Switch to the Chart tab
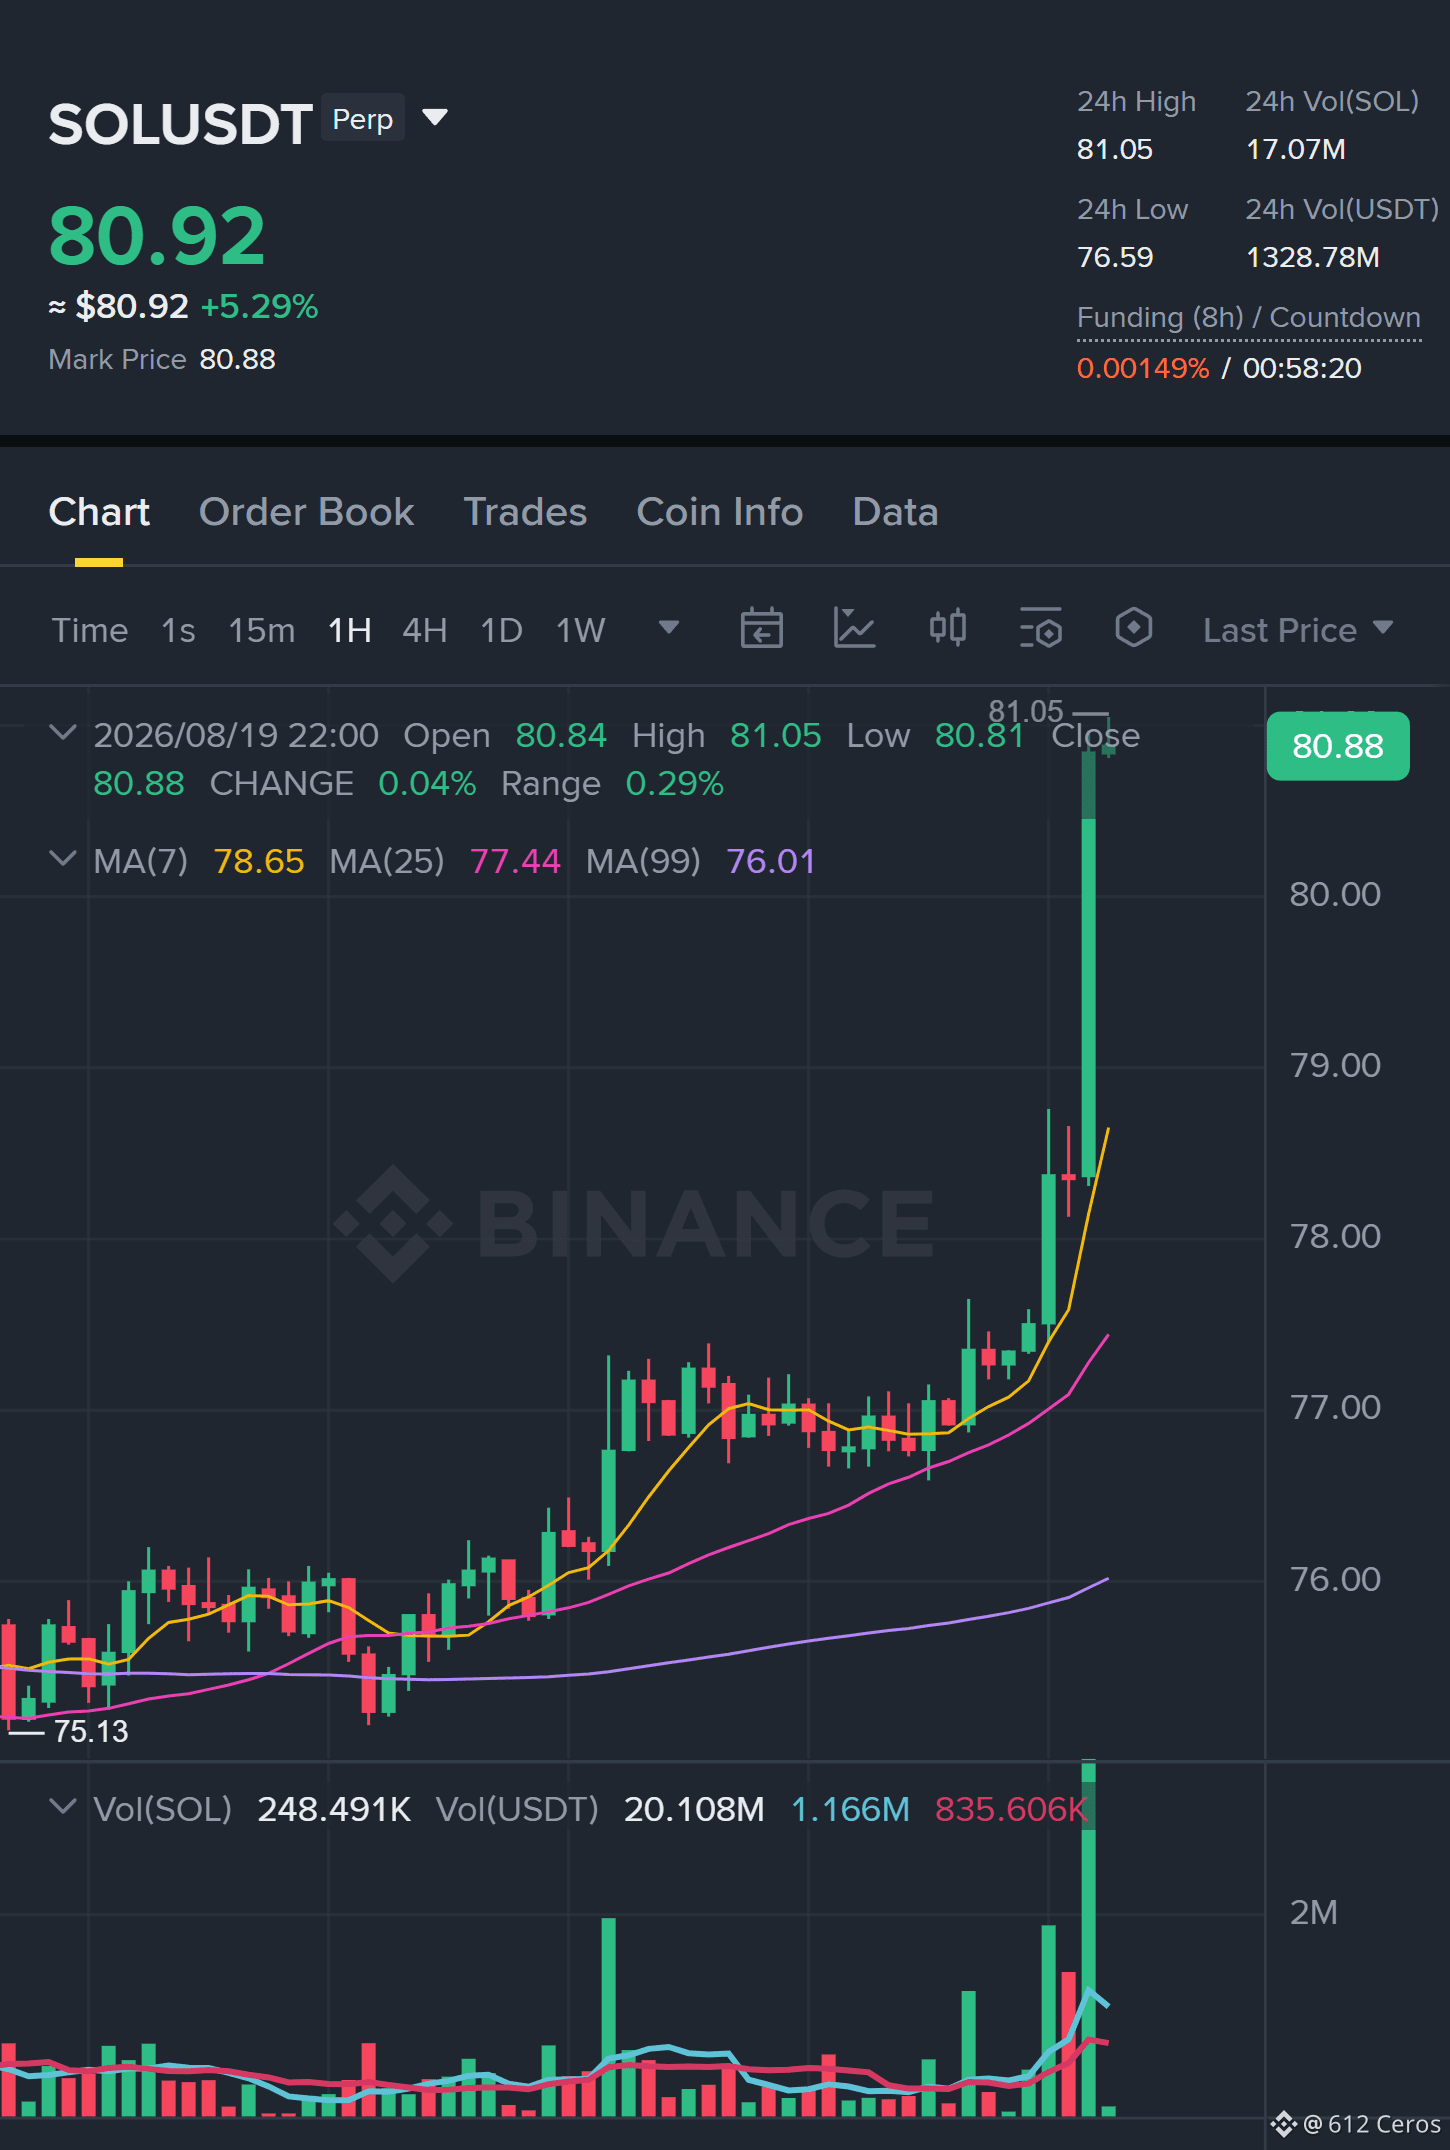This screenshot has height=2150, width=1450. pos(99,512)
